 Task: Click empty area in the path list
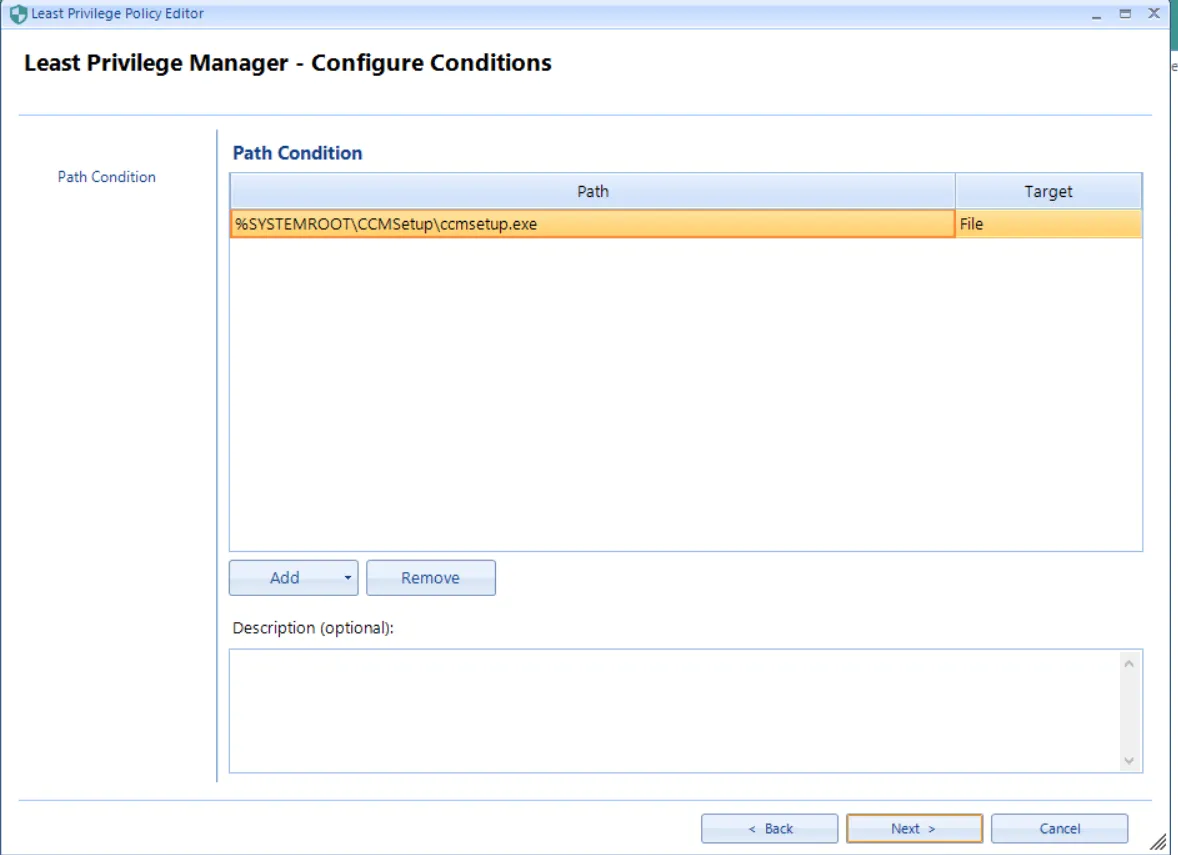(685, 400)
